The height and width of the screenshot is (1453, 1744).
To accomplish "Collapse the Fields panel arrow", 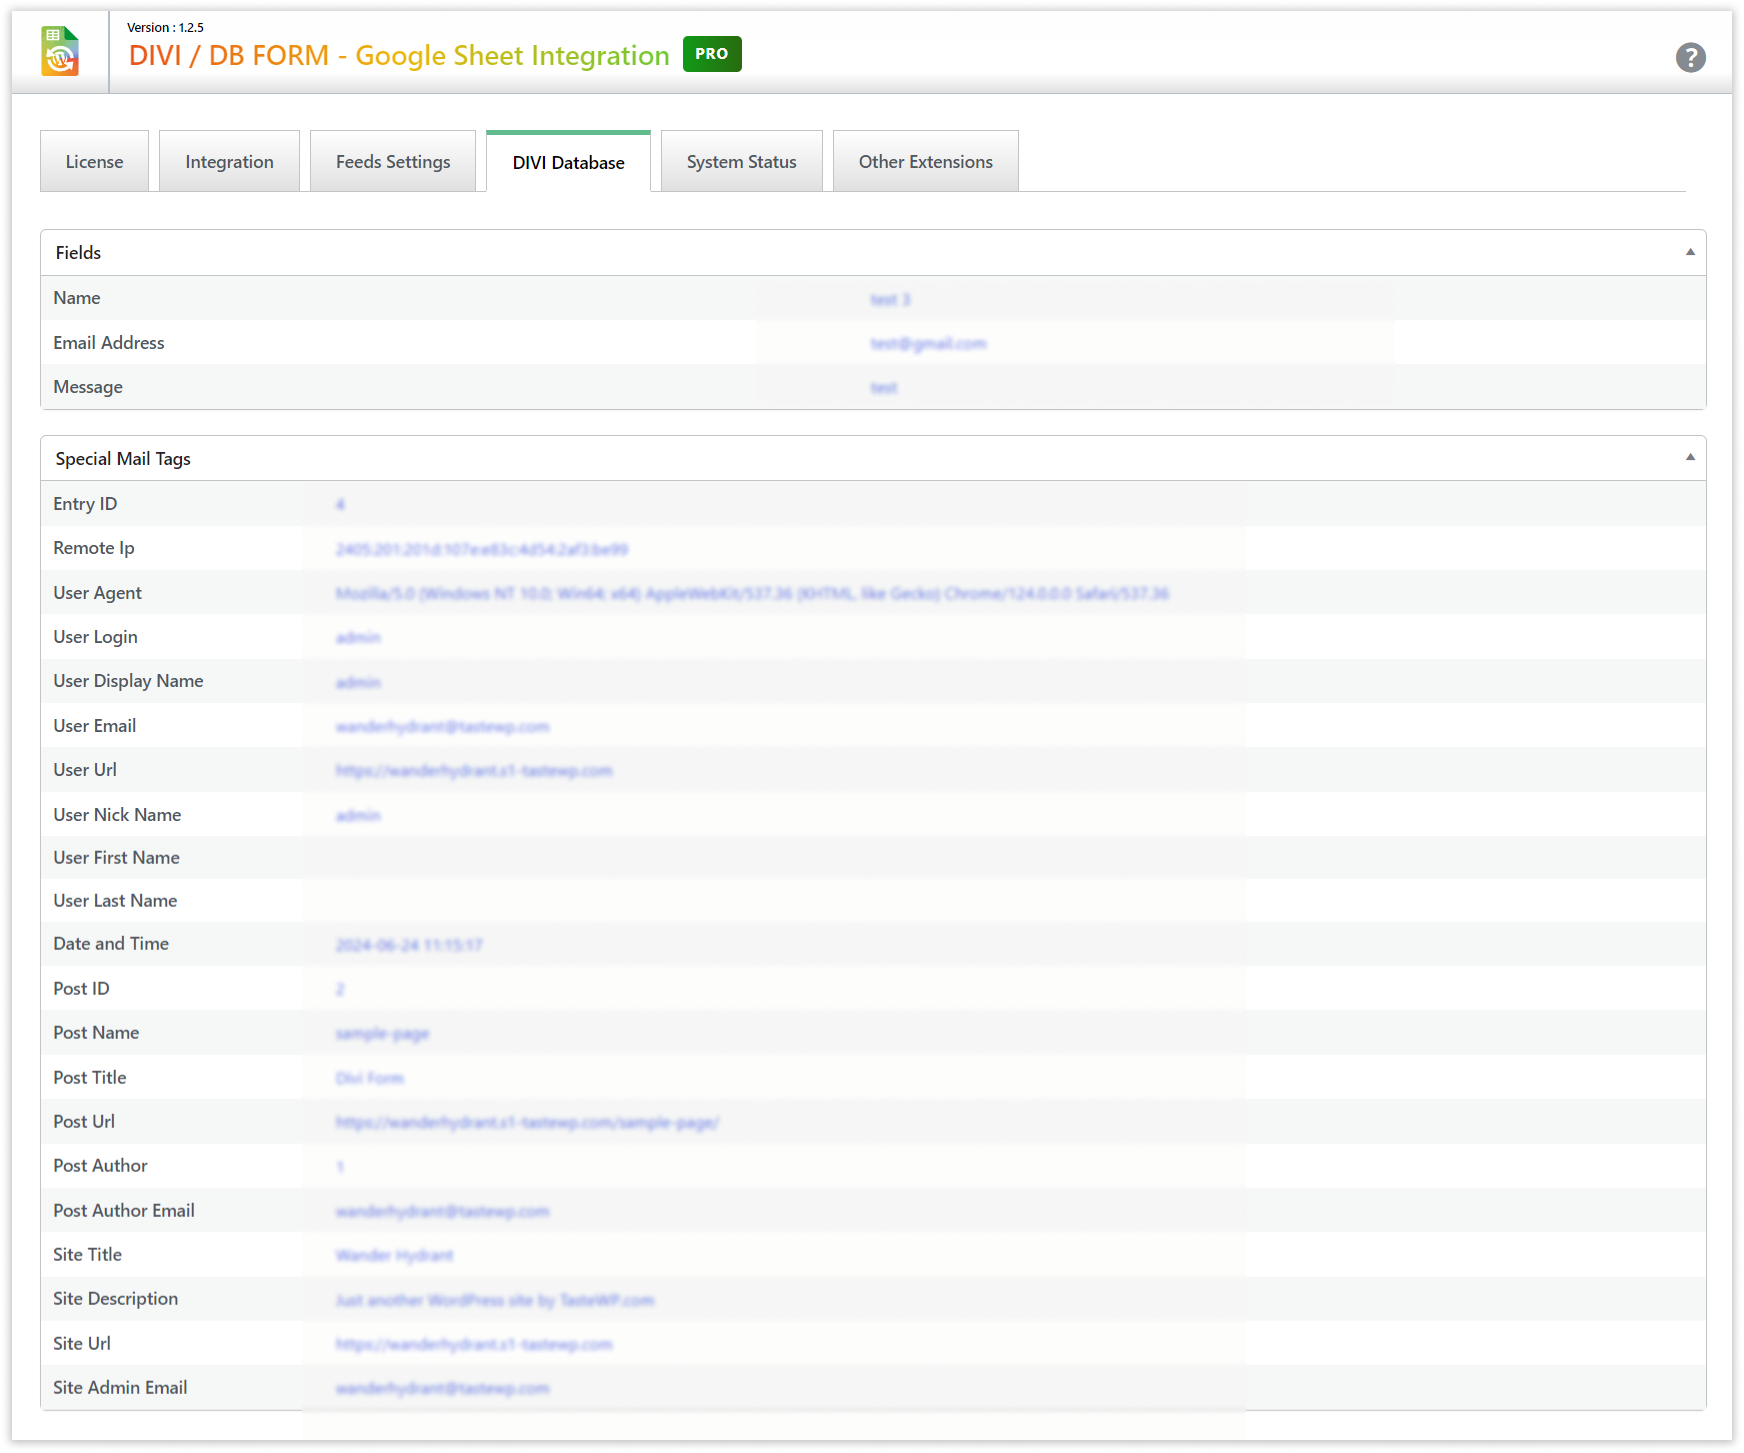I will tap(1690, 252).
